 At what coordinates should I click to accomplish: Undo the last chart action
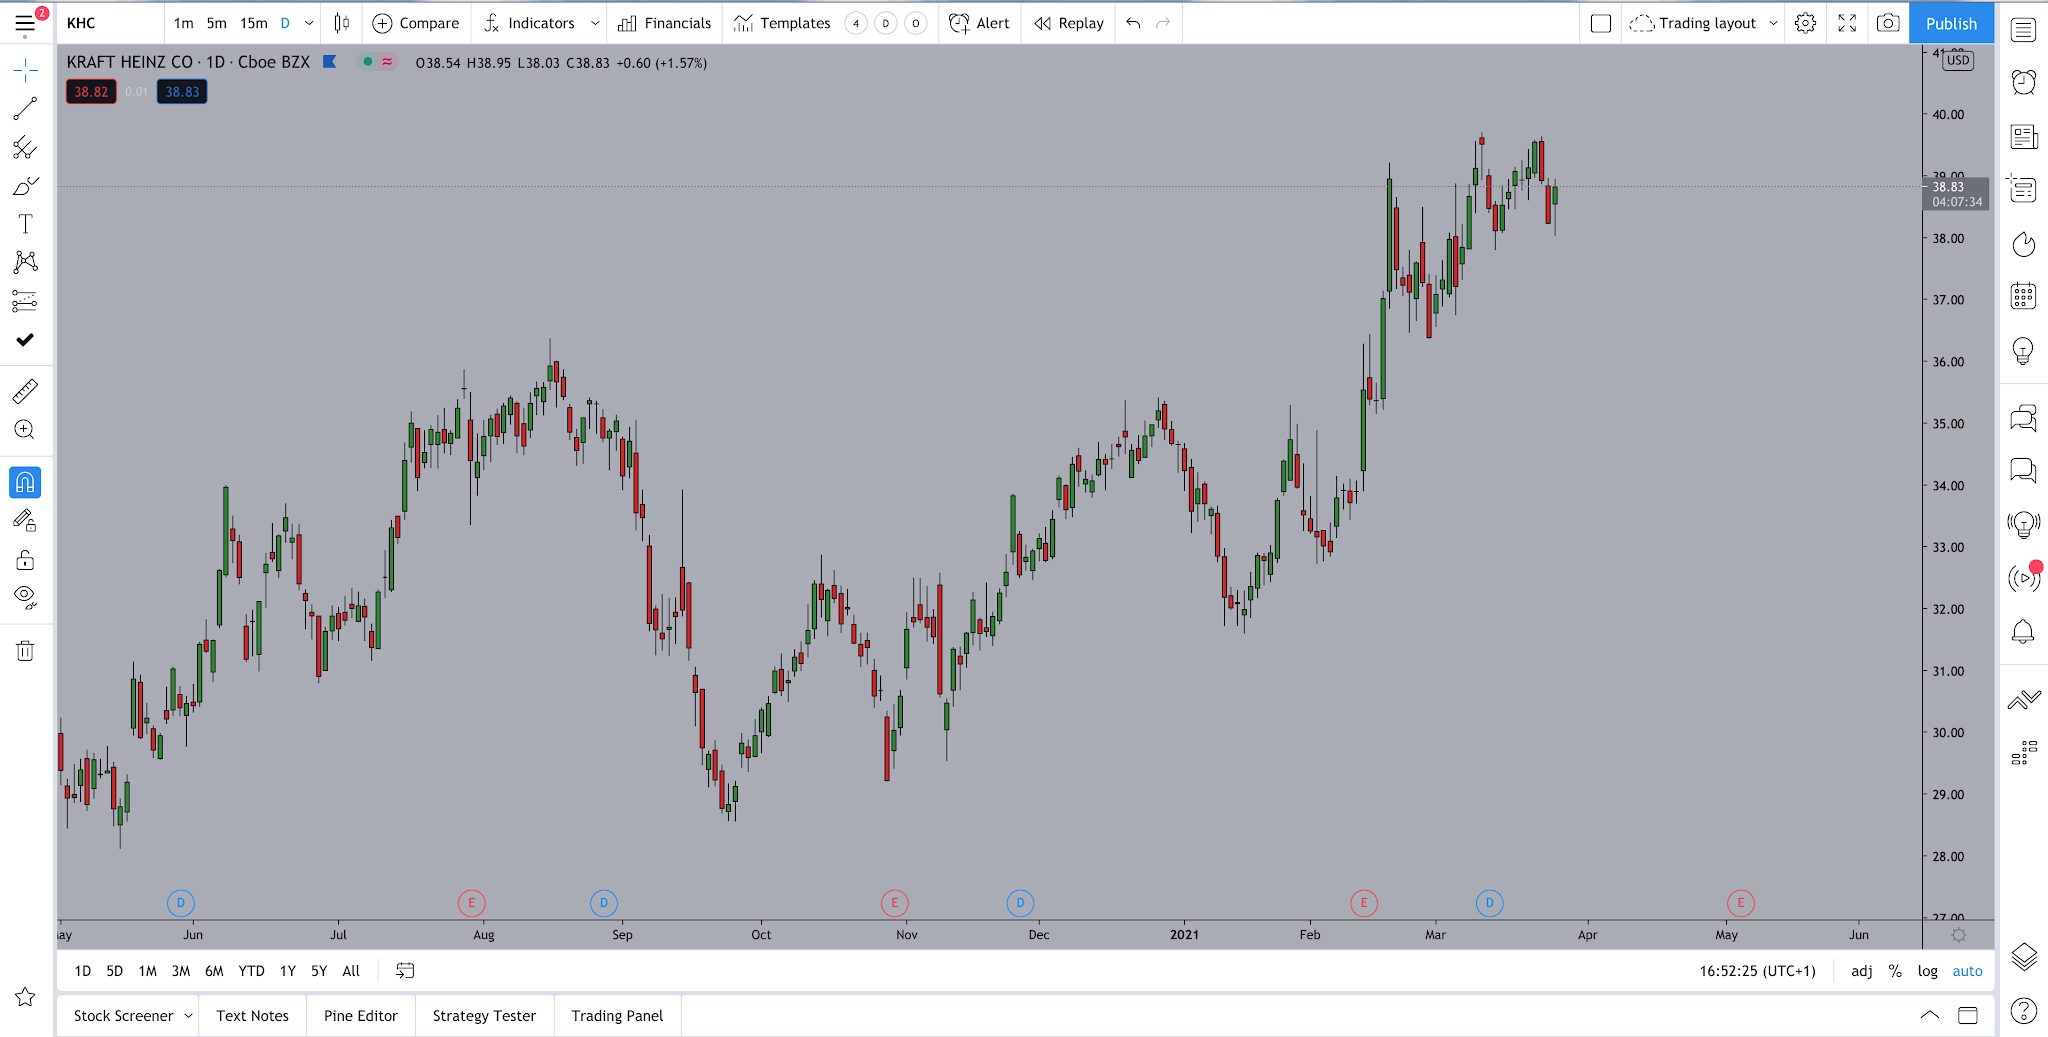[1133, 23]
